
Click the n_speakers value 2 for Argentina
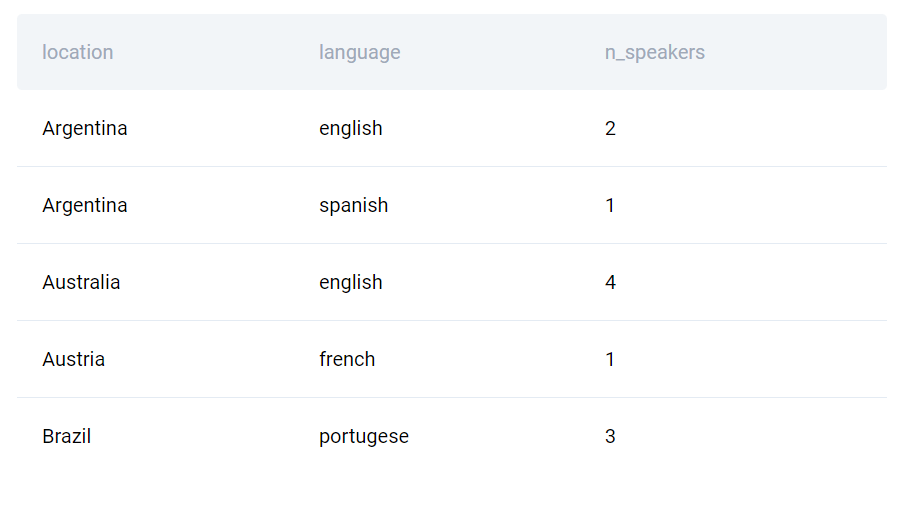point(610,128)
